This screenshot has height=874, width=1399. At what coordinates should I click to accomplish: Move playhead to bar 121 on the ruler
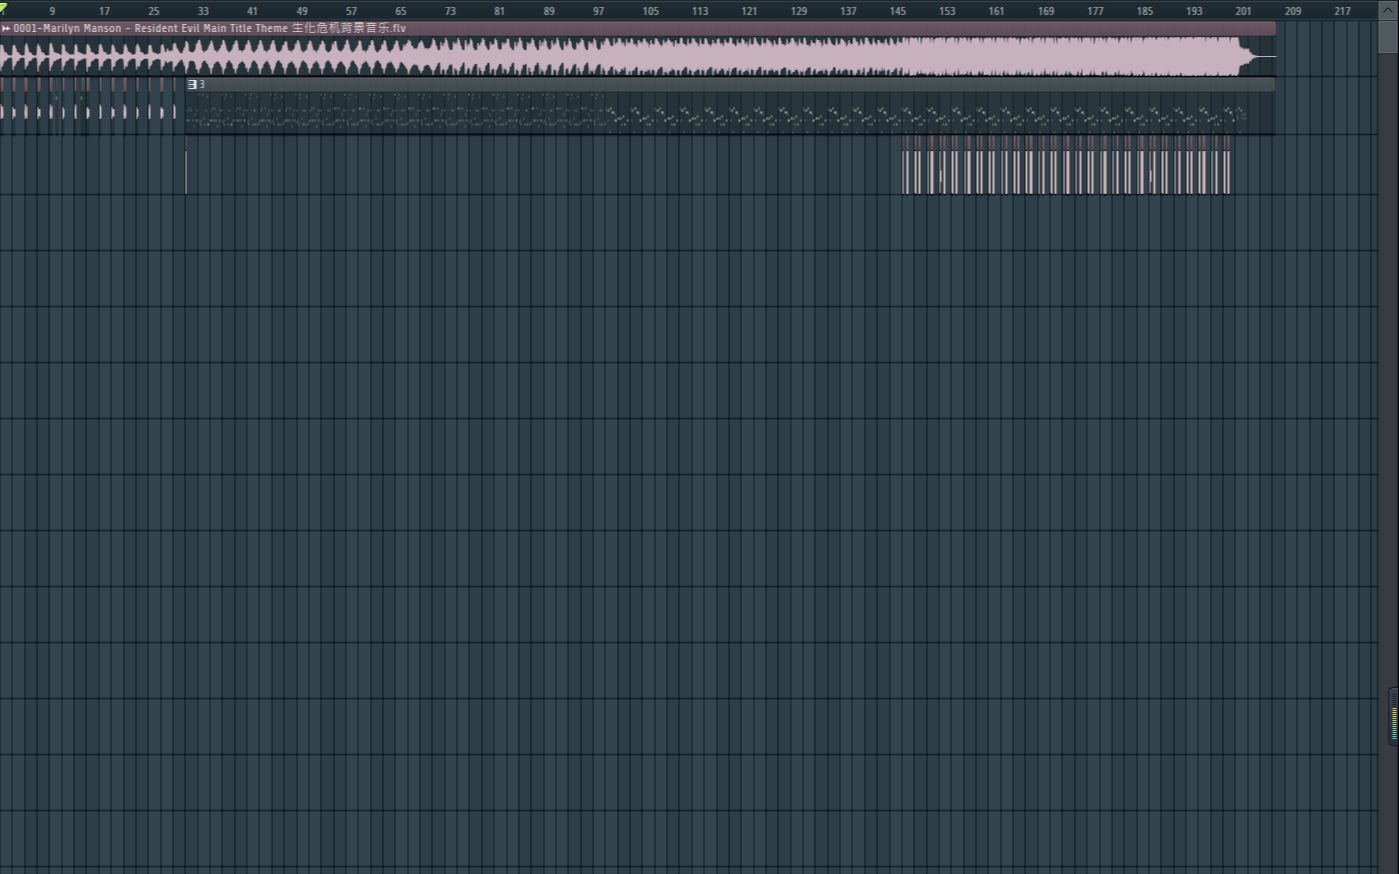749,11
